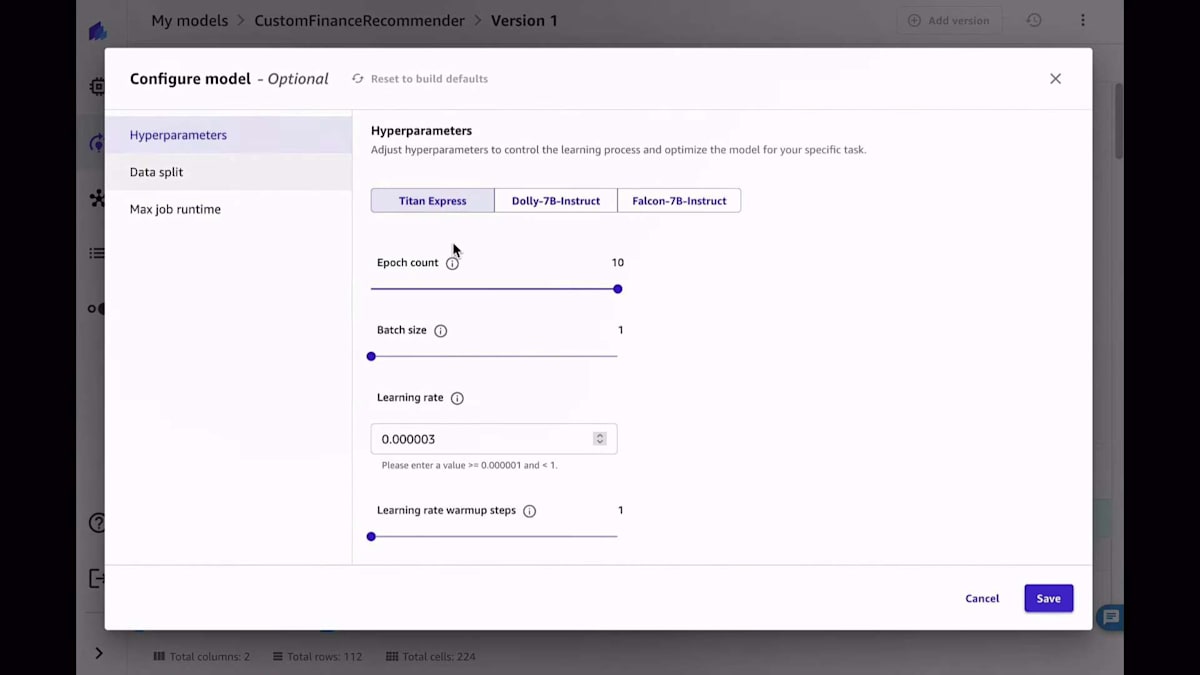Click the Learning rate warmup steps slider handle

coord(371,537)
